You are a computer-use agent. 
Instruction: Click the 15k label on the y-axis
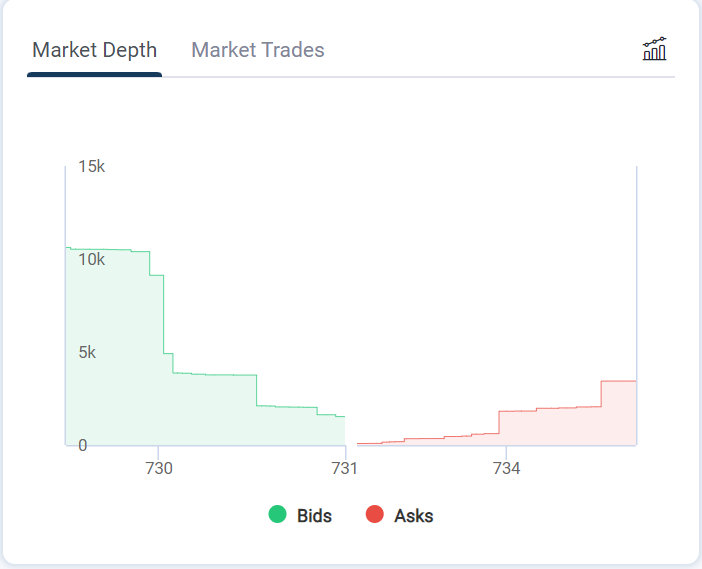point(92,166)
